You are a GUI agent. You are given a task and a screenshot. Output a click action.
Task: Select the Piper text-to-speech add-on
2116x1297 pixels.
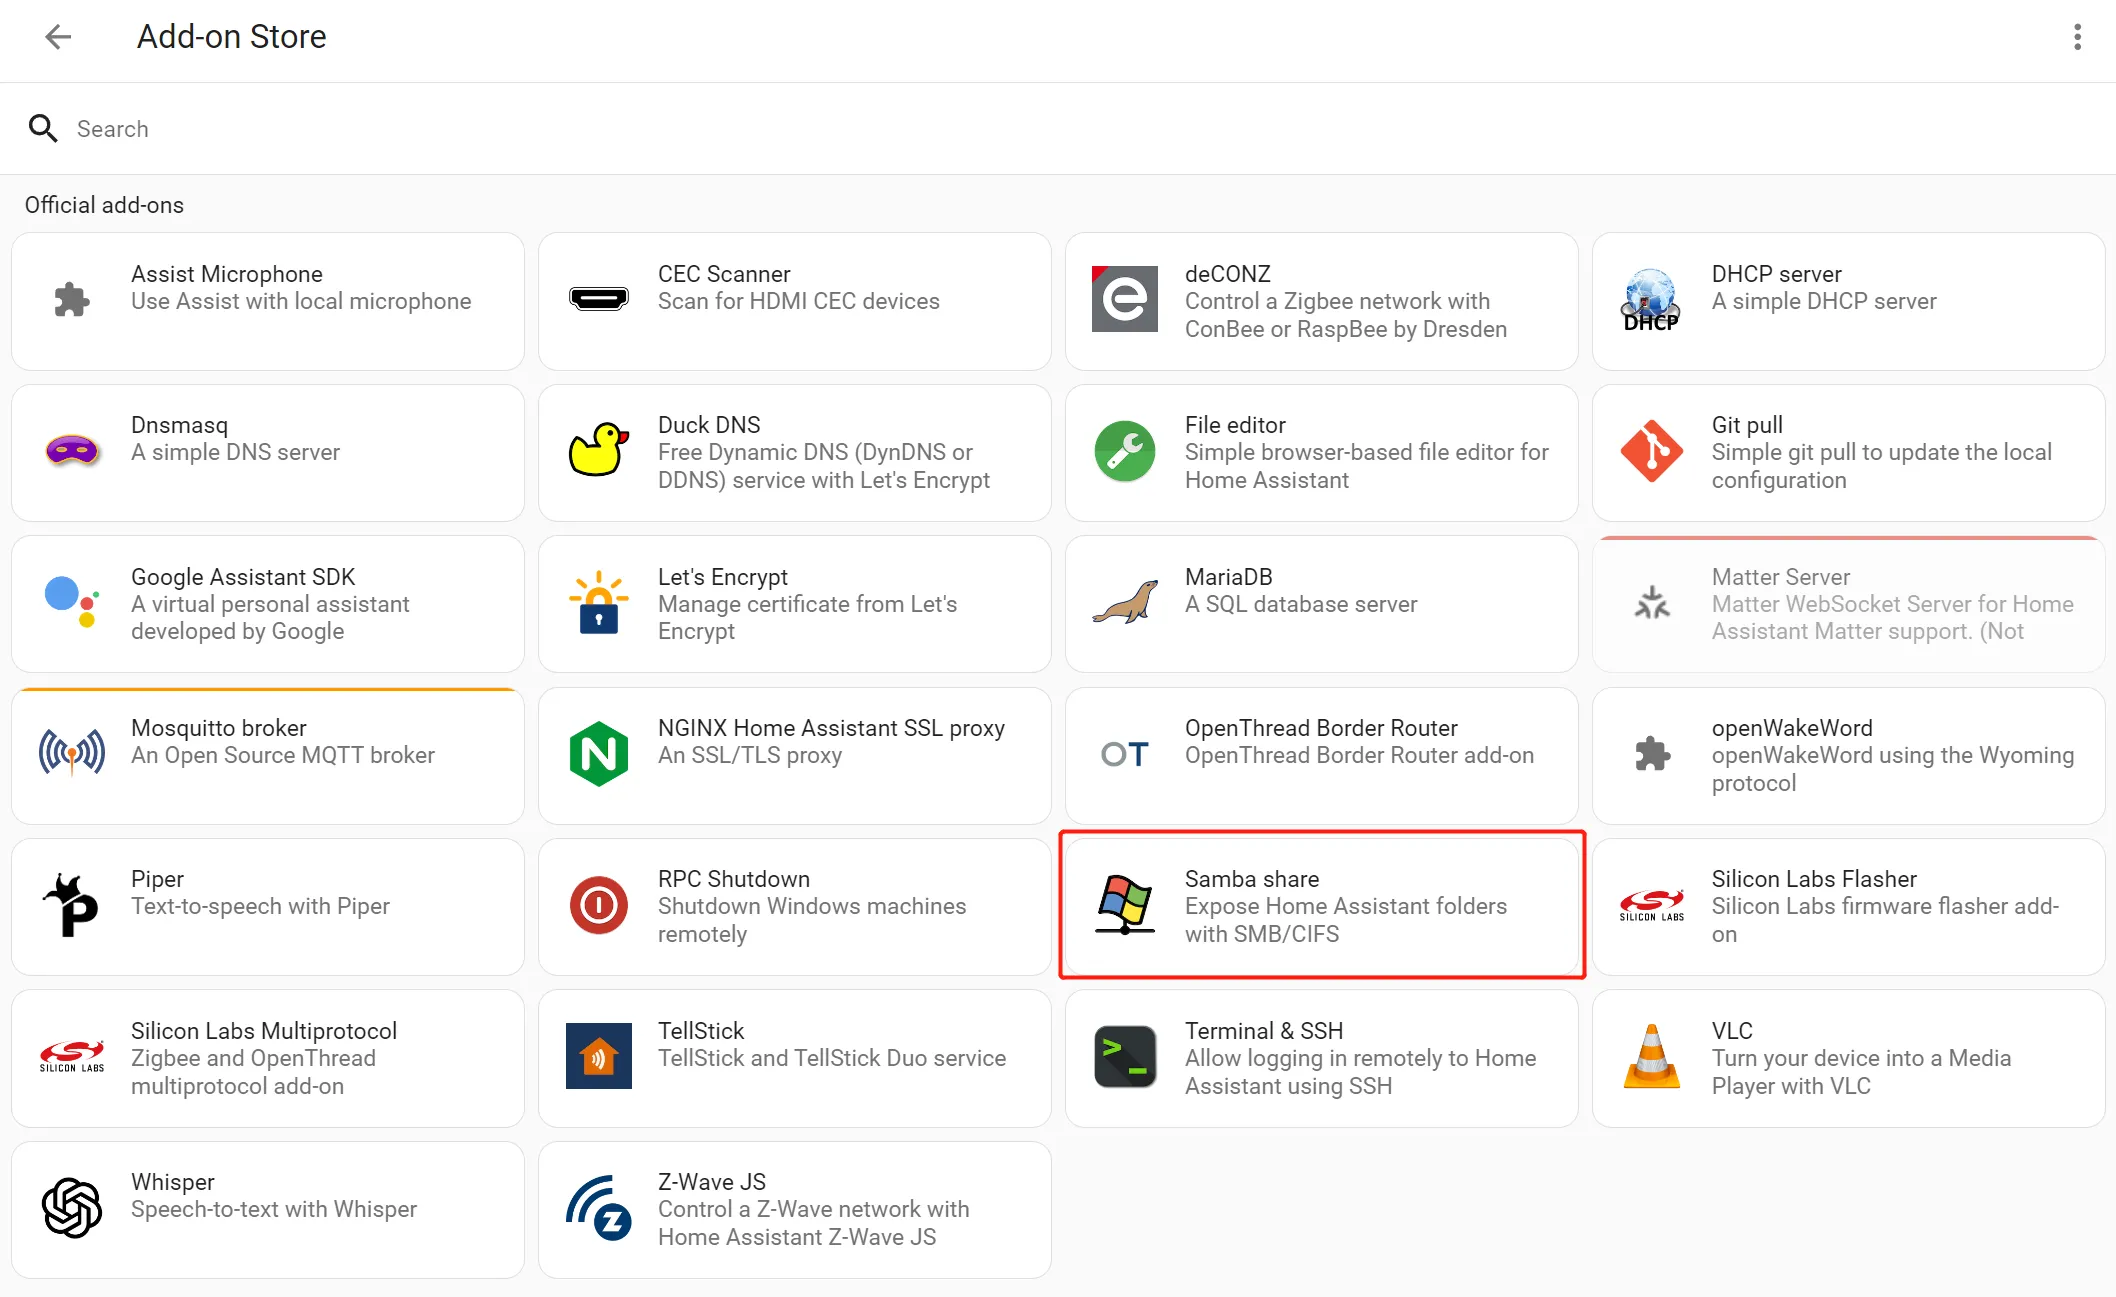(268, 907)
